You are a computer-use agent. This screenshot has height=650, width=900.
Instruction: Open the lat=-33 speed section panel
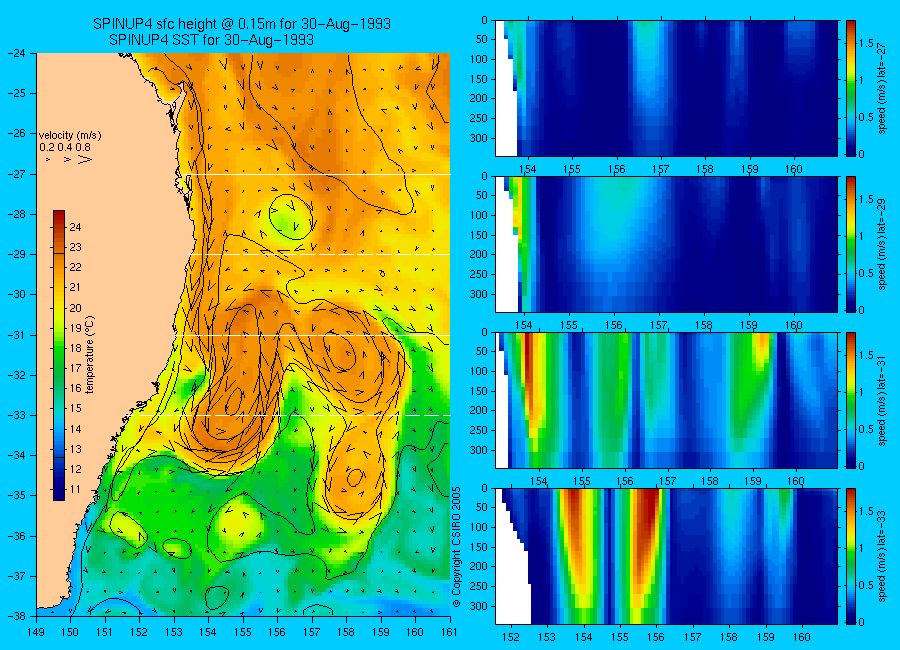[x=666, y=556]
